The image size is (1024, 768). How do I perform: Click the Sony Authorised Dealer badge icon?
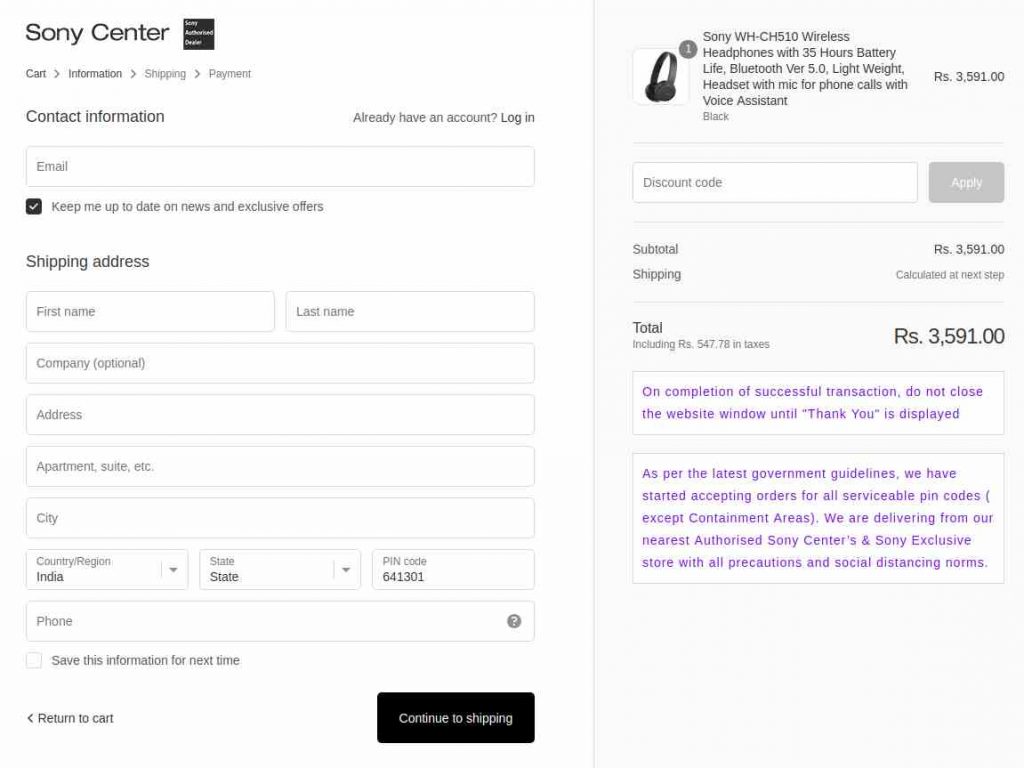(x=199, y=34)
